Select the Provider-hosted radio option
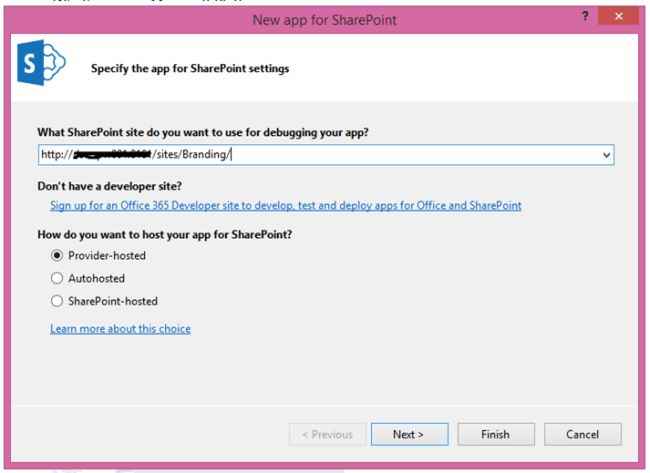Image resolution: width=650 pixels, height=473 pixels. (x=57, y=255)
